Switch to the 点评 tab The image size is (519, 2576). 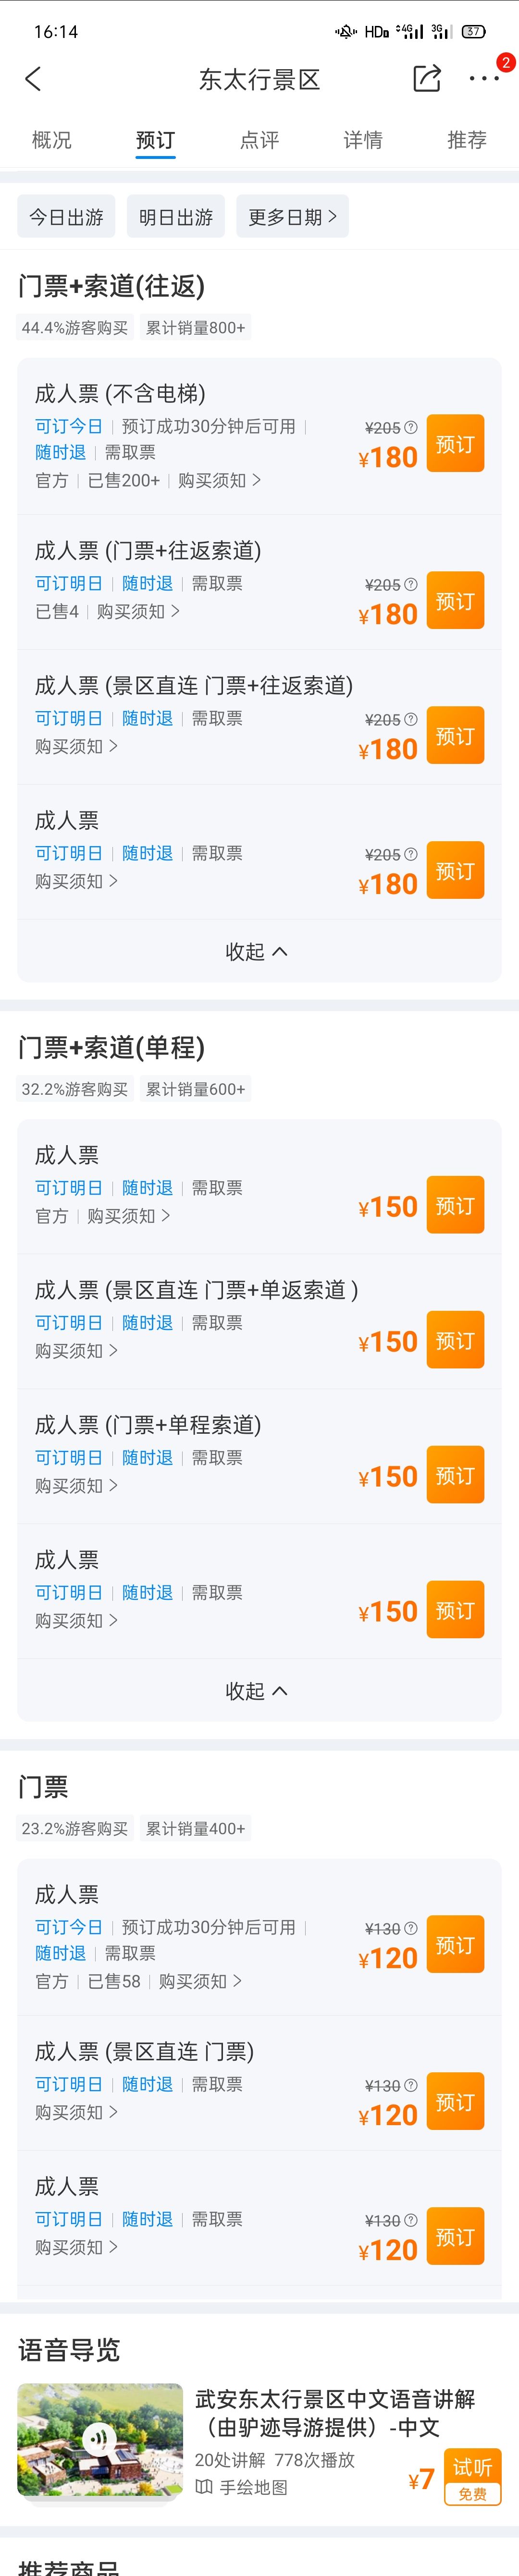click(259, 140)
